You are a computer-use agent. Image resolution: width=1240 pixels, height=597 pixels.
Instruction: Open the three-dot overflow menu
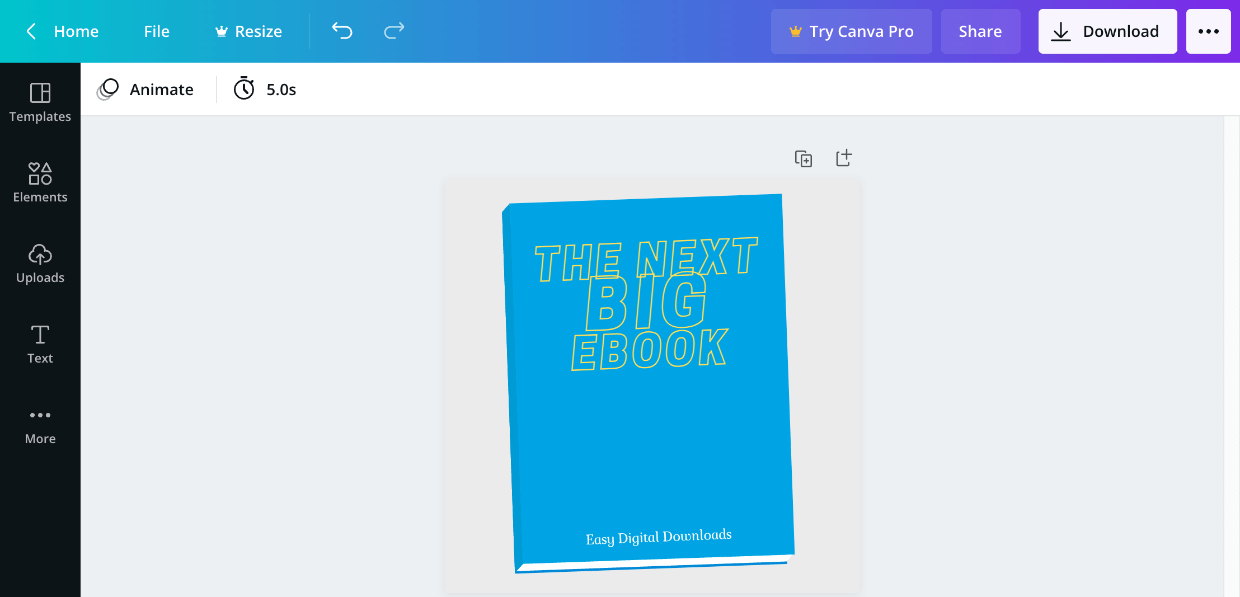click(1208, 31)
